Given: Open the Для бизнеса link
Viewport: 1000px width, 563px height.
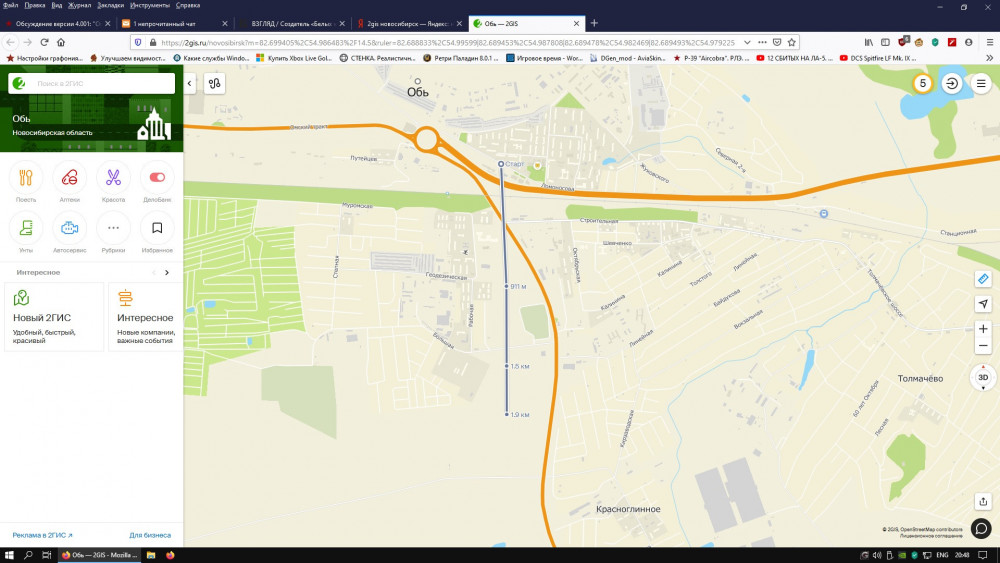Looking at the screenshot, I should pos(150,536).
